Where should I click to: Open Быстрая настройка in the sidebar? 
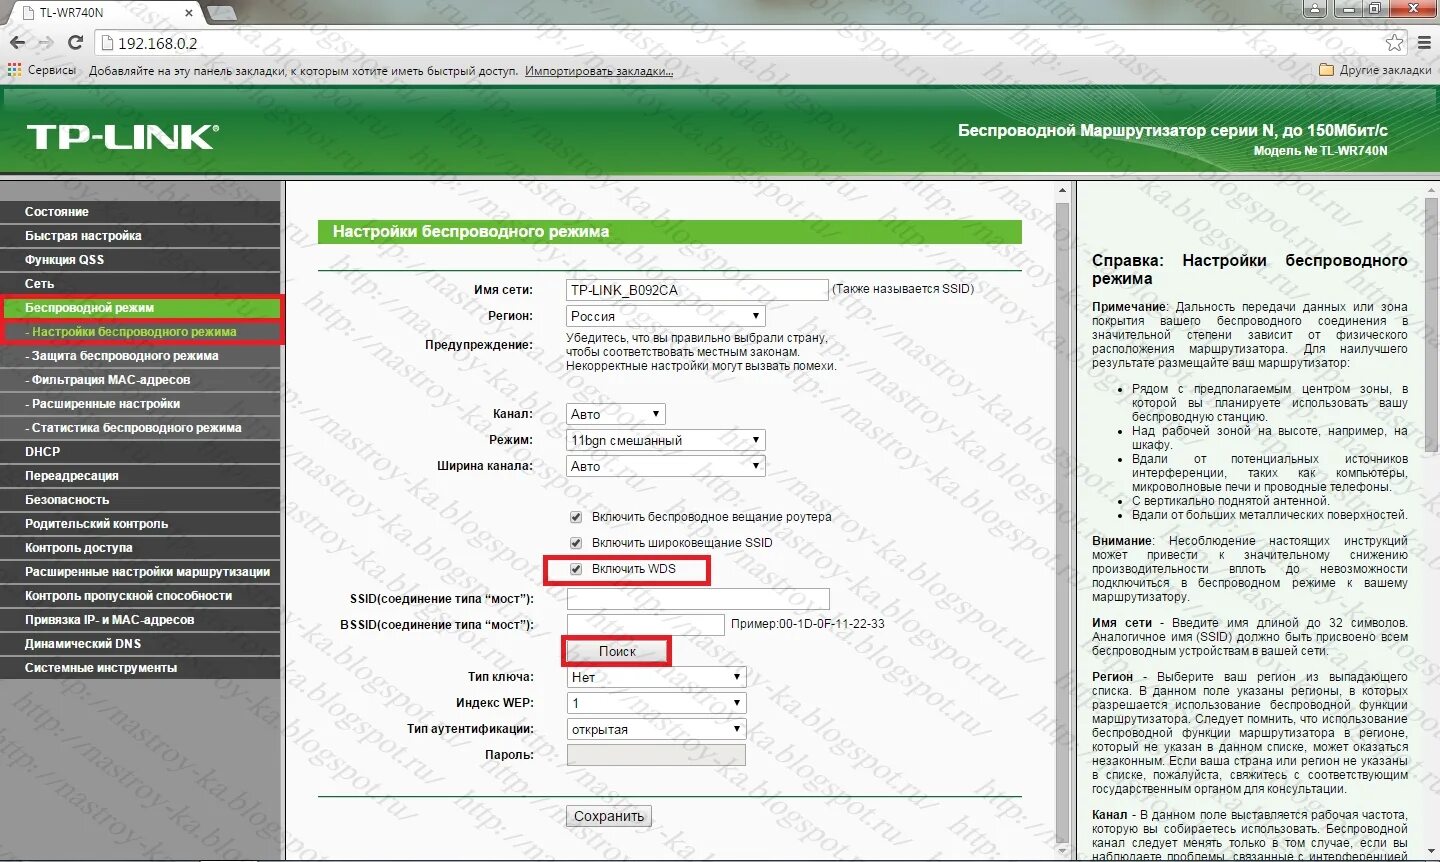coord(140,236)
